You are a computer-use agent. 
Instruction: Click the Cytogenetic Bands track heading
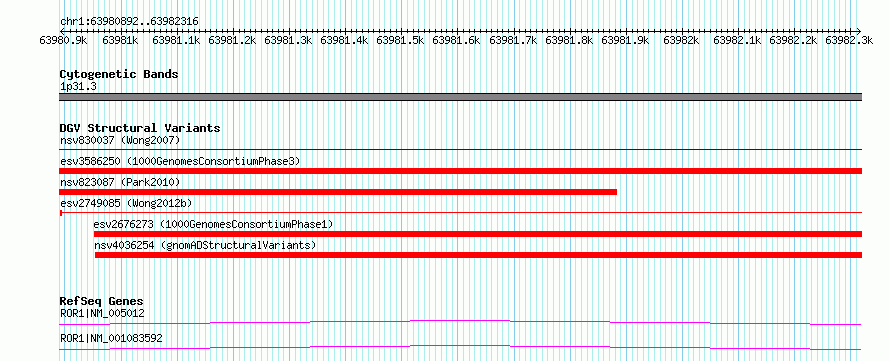click(x=119, y=74)
